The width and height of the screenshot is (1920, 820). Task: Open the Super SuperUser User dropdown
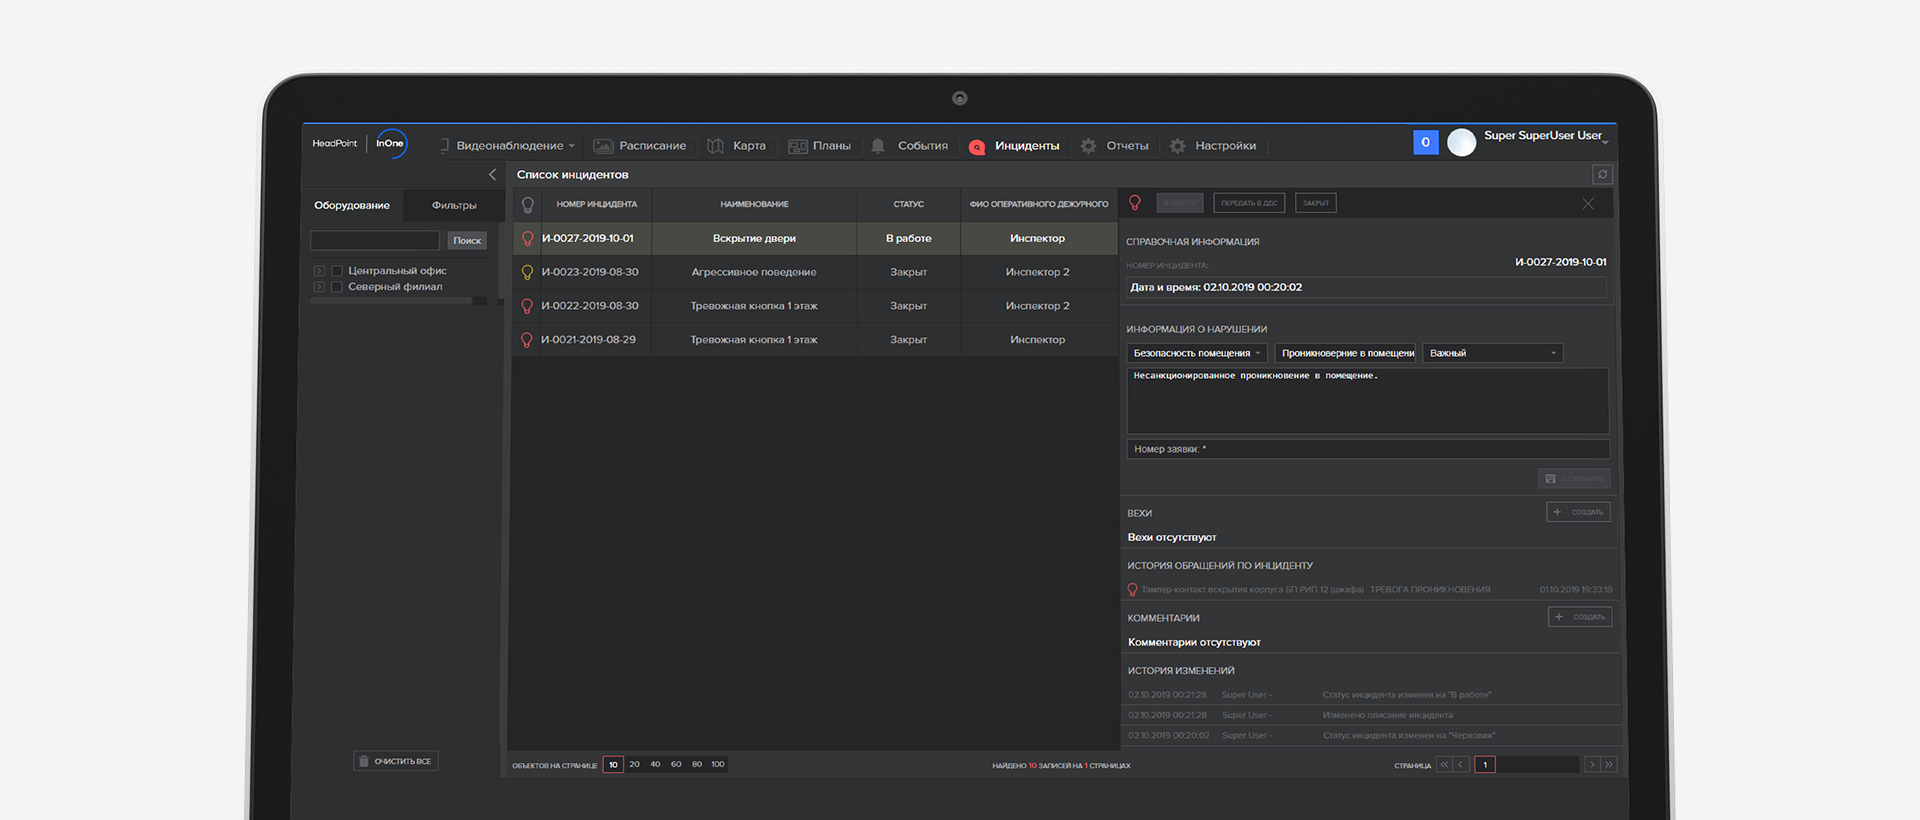1545,136
